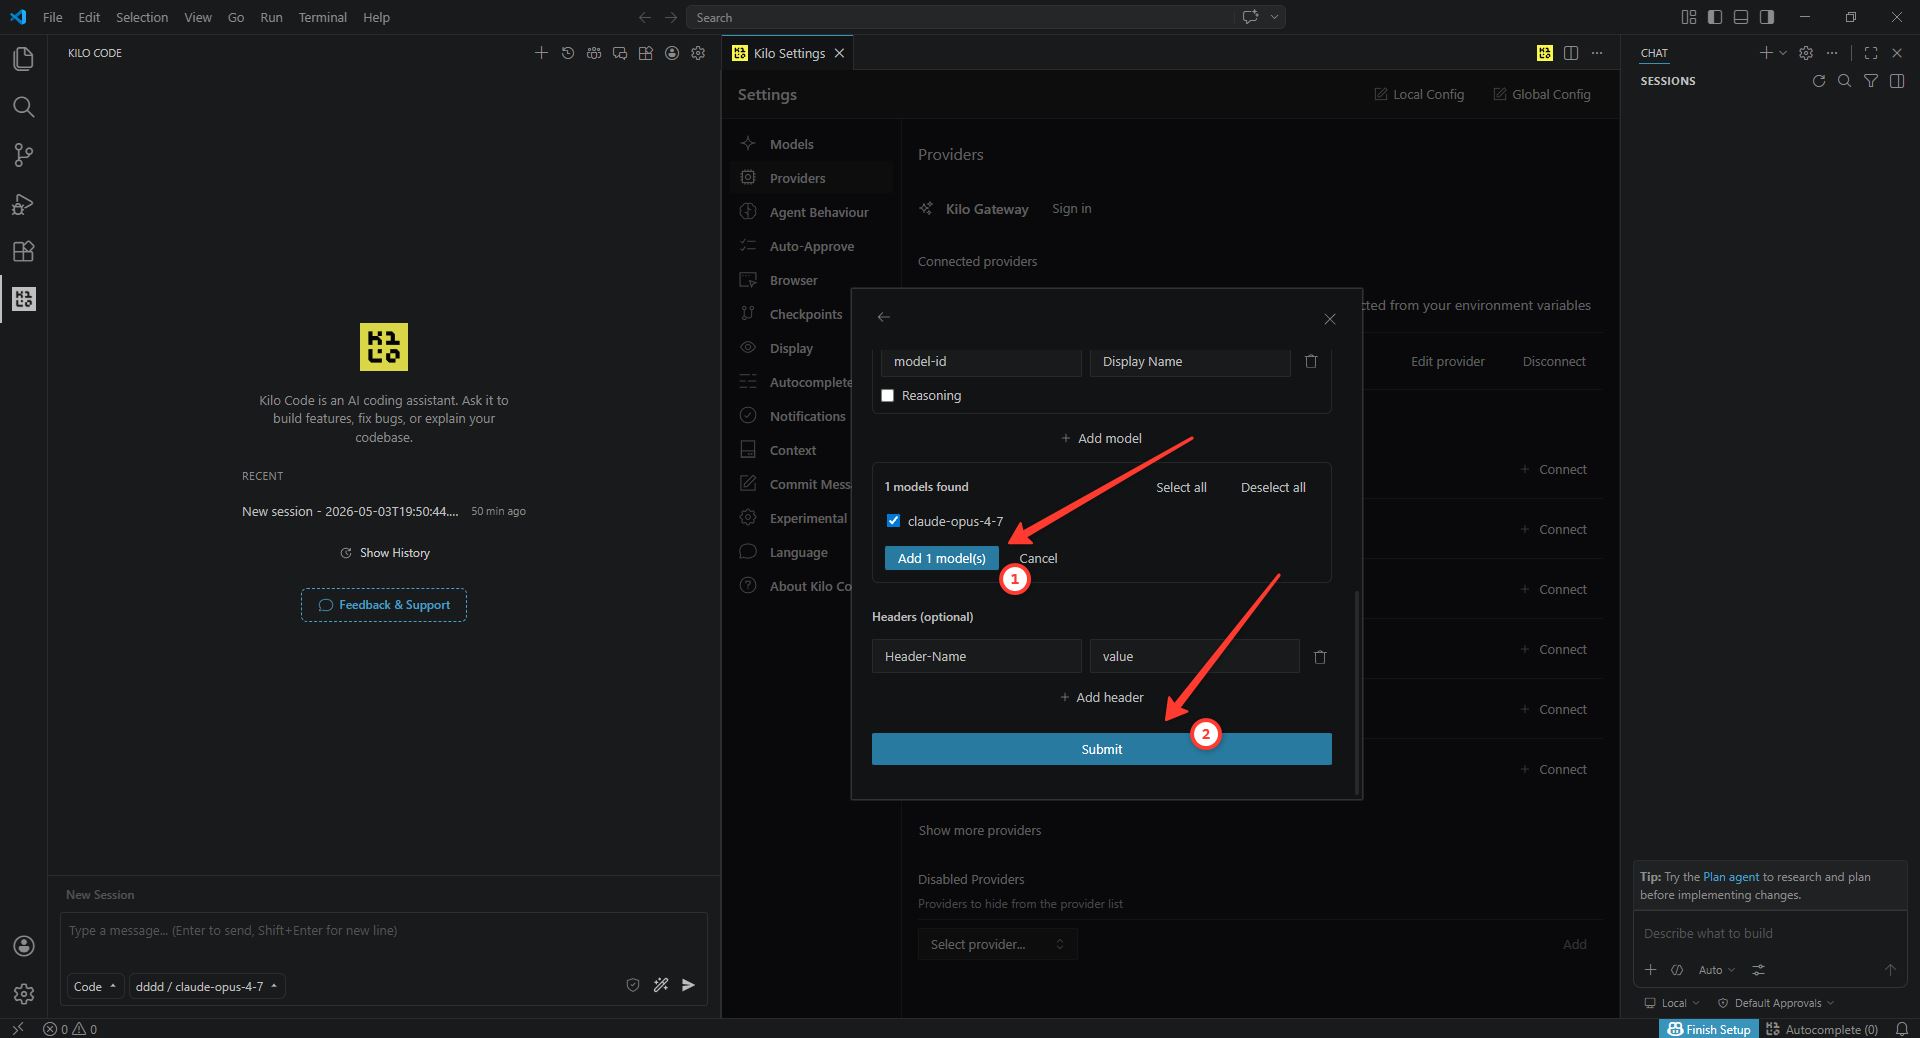The image size is (1920, 1038).
Task: Open the Run and Debug view
Action: [x=23, y=203]
